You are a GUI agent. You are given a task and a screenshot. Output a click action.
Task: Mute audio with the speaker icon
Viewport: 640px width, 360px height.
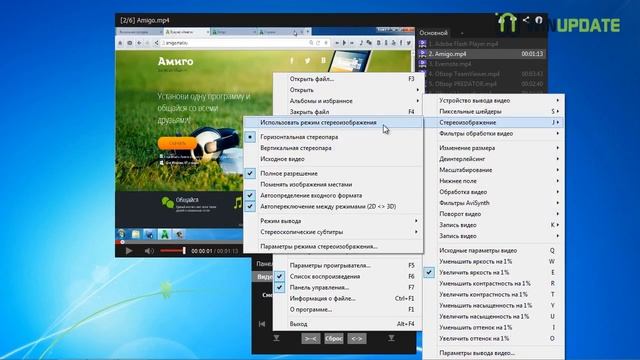(149, 251)
